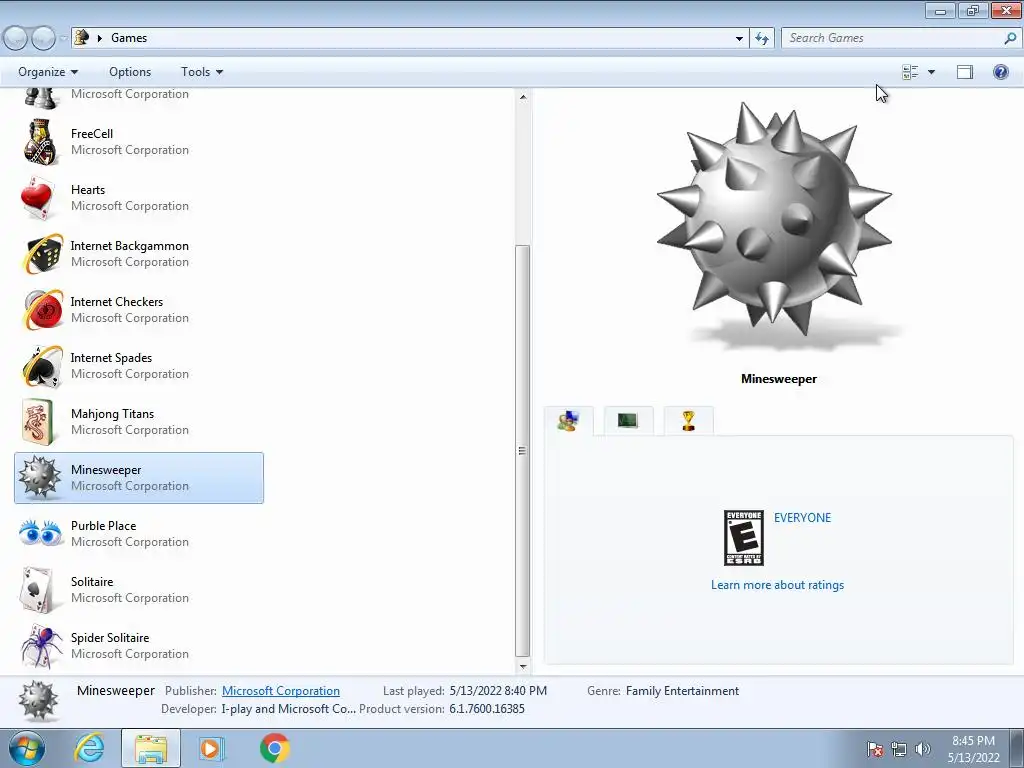This screenshot has width=1024, height=768.
Task: Click the volume speaker tray icon
Action: coord(923,749)
